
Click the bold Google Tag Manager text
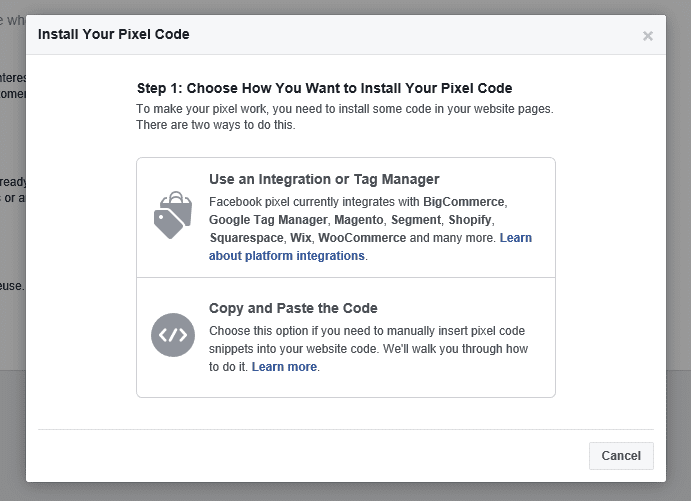[x=268, y=220]
